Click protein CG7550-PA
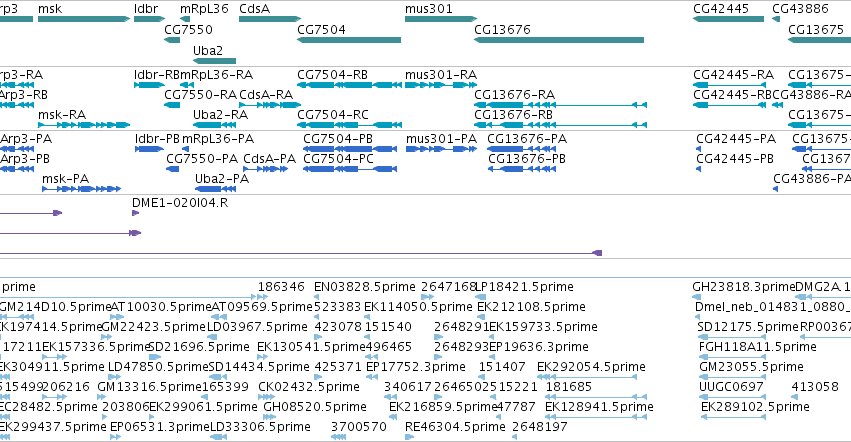The image size is (851, 442). 173,169
